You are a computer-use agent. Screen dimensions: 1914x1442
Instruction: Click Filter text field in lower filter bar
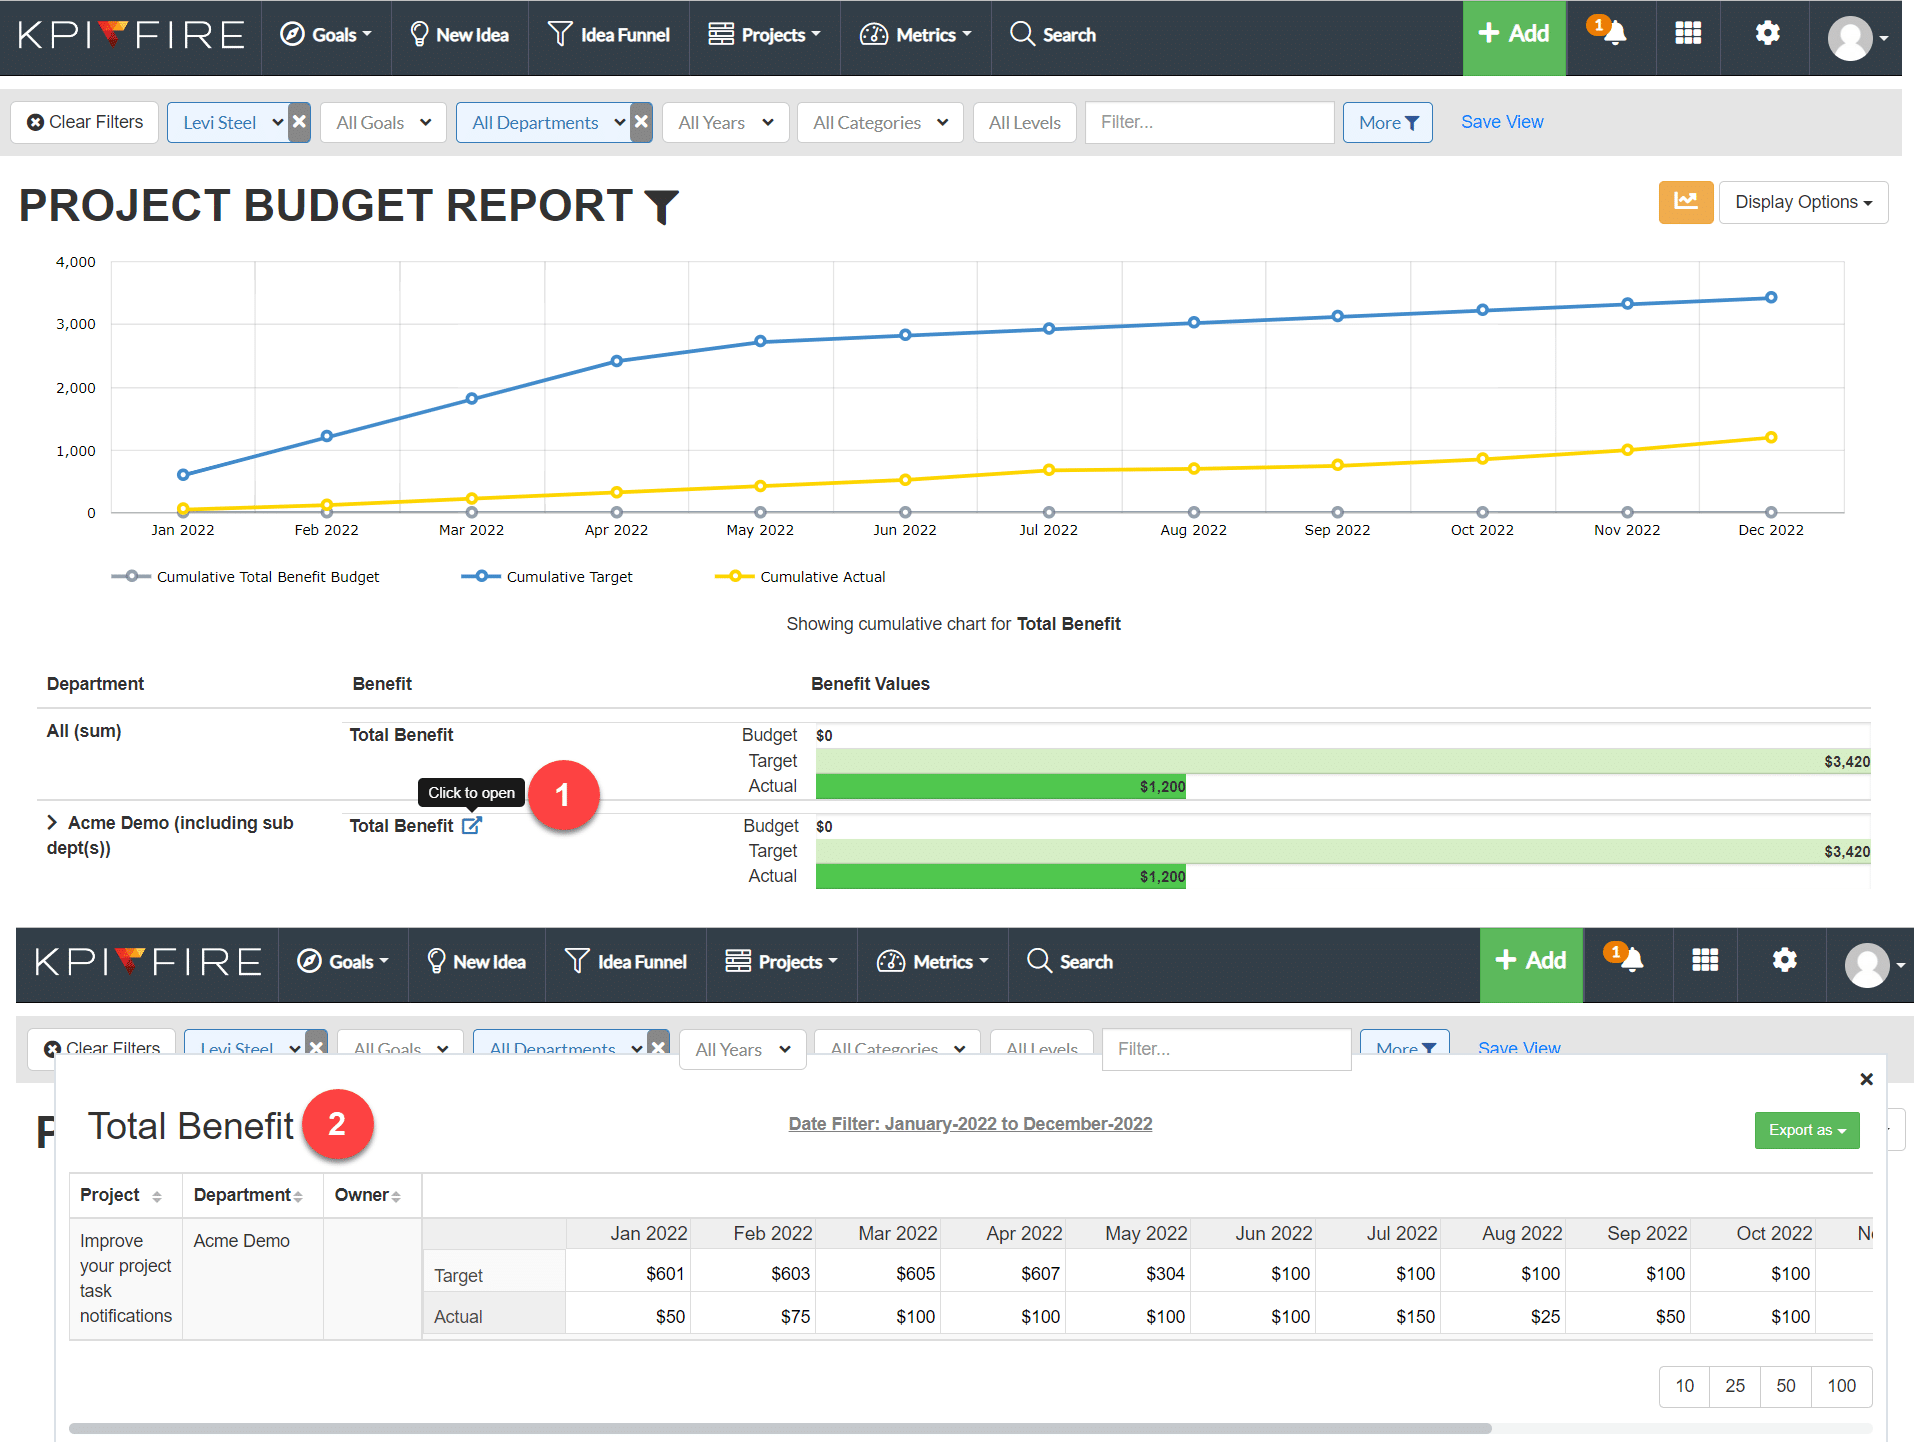click(x=1226, y=1049)
